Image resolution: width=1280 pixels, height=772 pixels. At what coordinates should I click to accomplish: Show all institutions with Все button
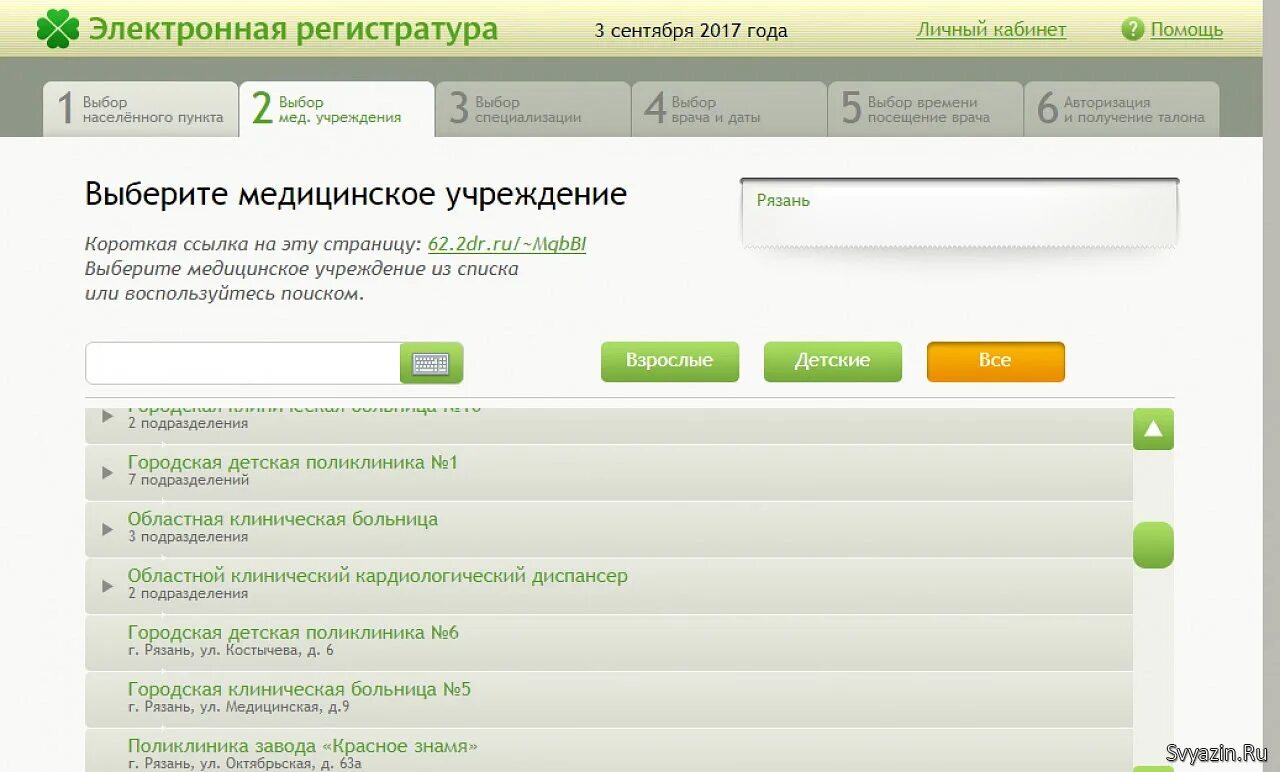(x=996, y=361)
